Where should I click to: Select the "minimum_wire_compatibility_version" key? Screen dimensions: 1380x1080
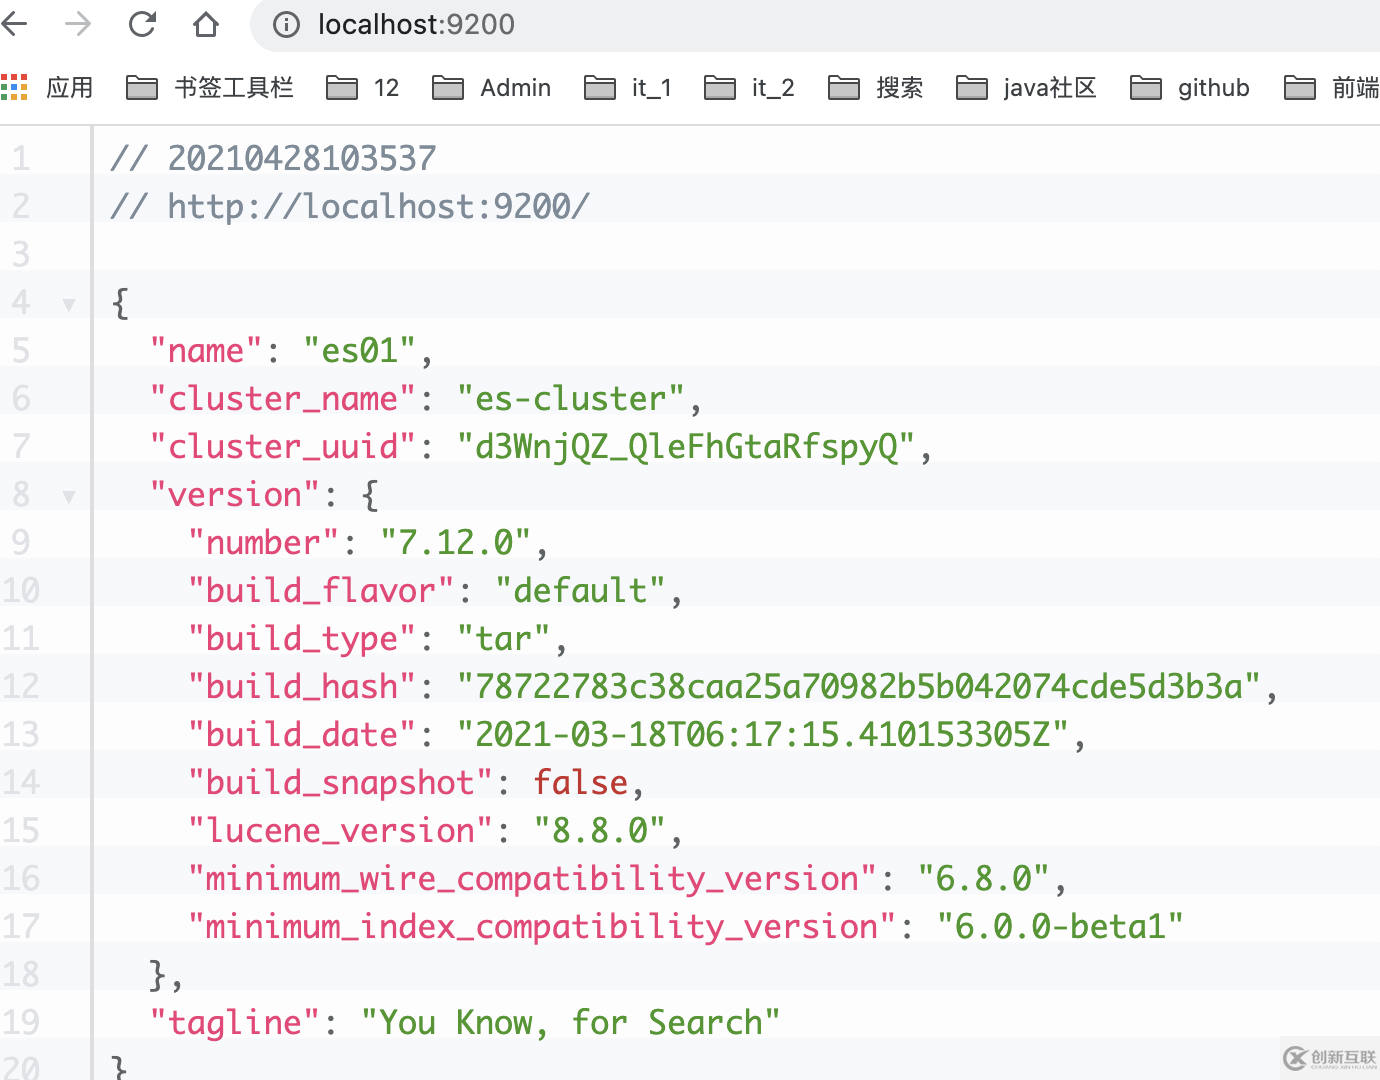[x=532, y=879]
